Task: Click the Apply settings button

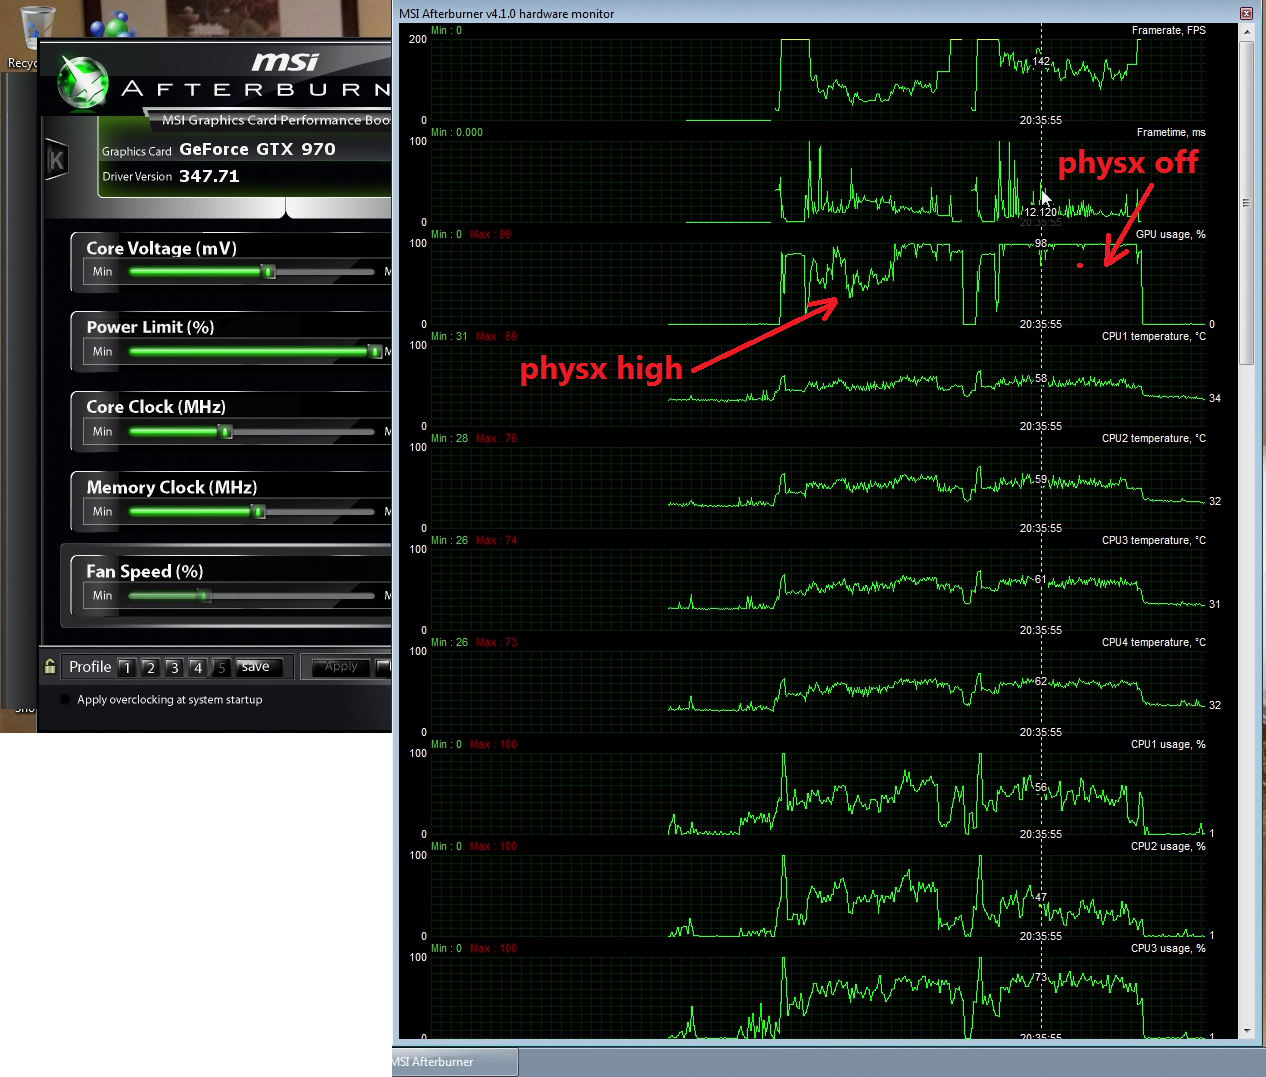Action: (341, 667)
